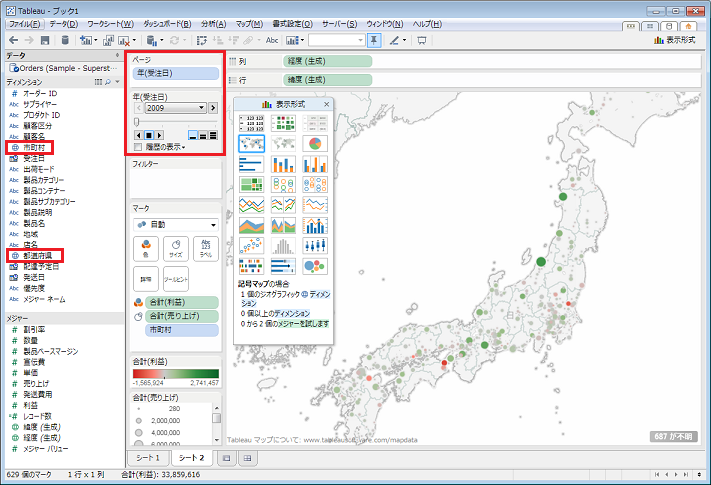The width and height of the screenshot is (711, 485).
Task: Click the 合計(利益) pill on Marks card
Action: tap(181, 302)
